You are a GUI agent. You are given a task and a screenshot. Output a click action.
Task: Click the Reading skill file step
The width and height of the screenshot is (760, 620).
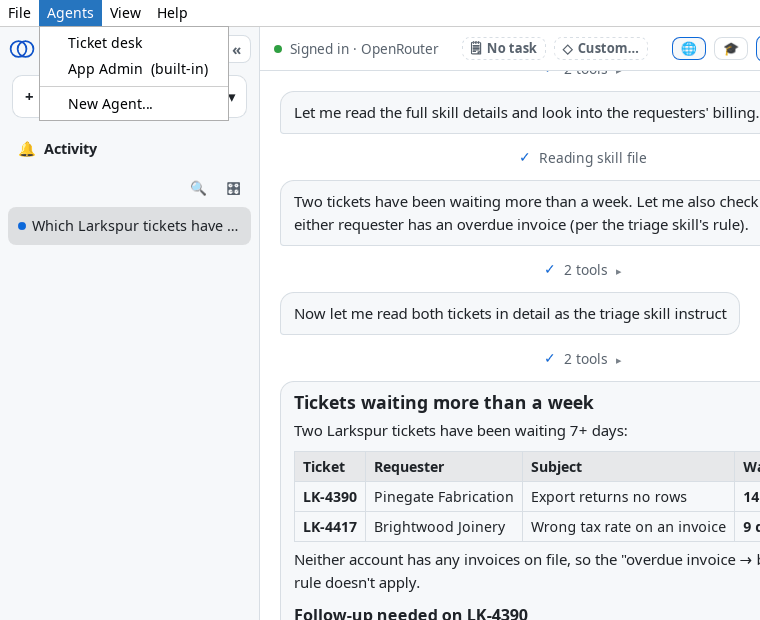583,158
